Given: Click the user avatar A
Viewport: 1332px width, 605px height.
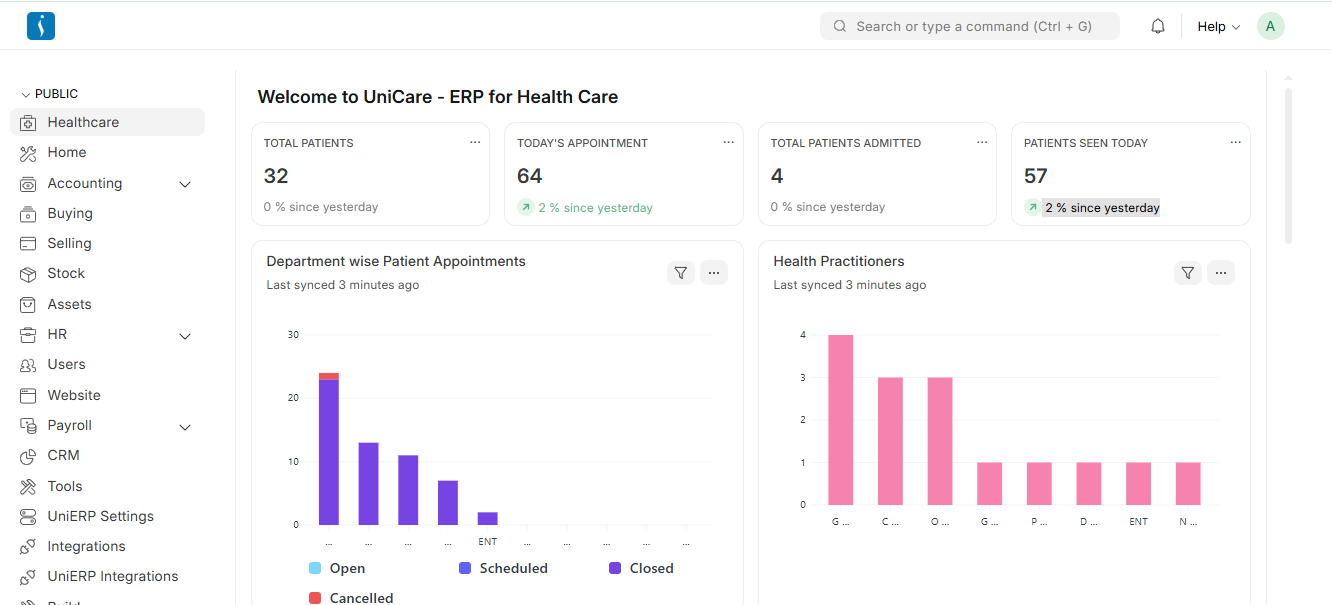Looking at the screenshot, I should click(x=1270, y=27).
